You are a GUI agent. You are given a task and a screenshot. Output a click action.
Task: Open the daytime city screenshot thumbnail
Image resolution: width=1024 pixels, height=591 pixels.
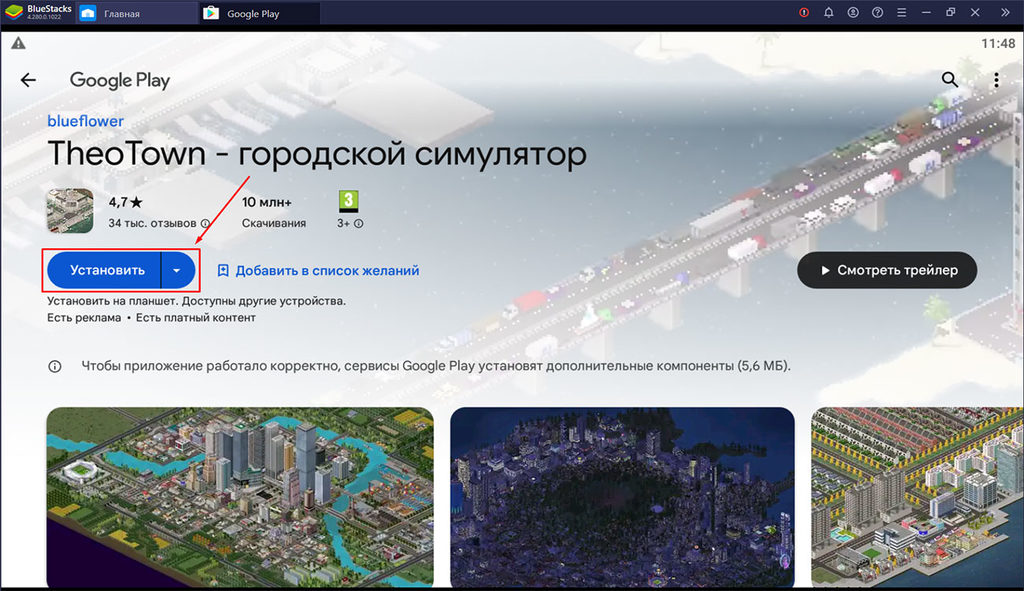(x=240, y=497)
